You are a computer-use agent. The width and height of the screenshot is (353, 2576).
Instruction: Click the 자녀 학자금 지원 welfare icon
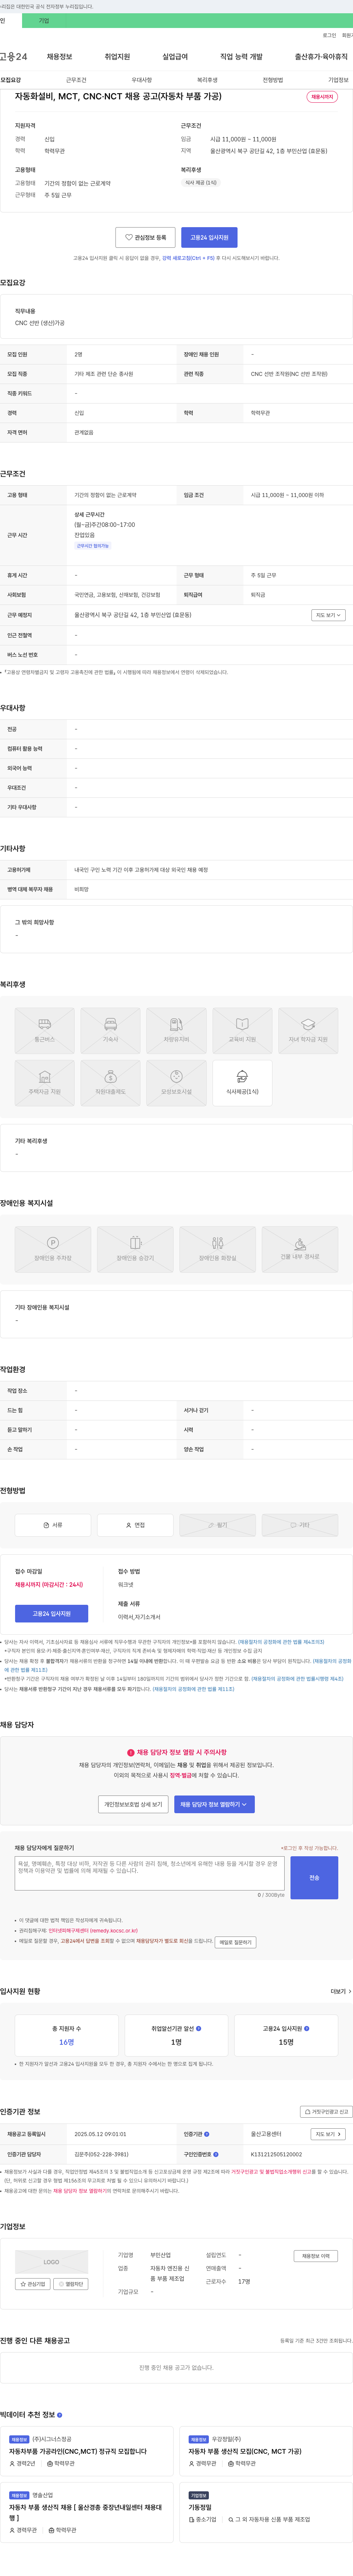click(308, 1030)
